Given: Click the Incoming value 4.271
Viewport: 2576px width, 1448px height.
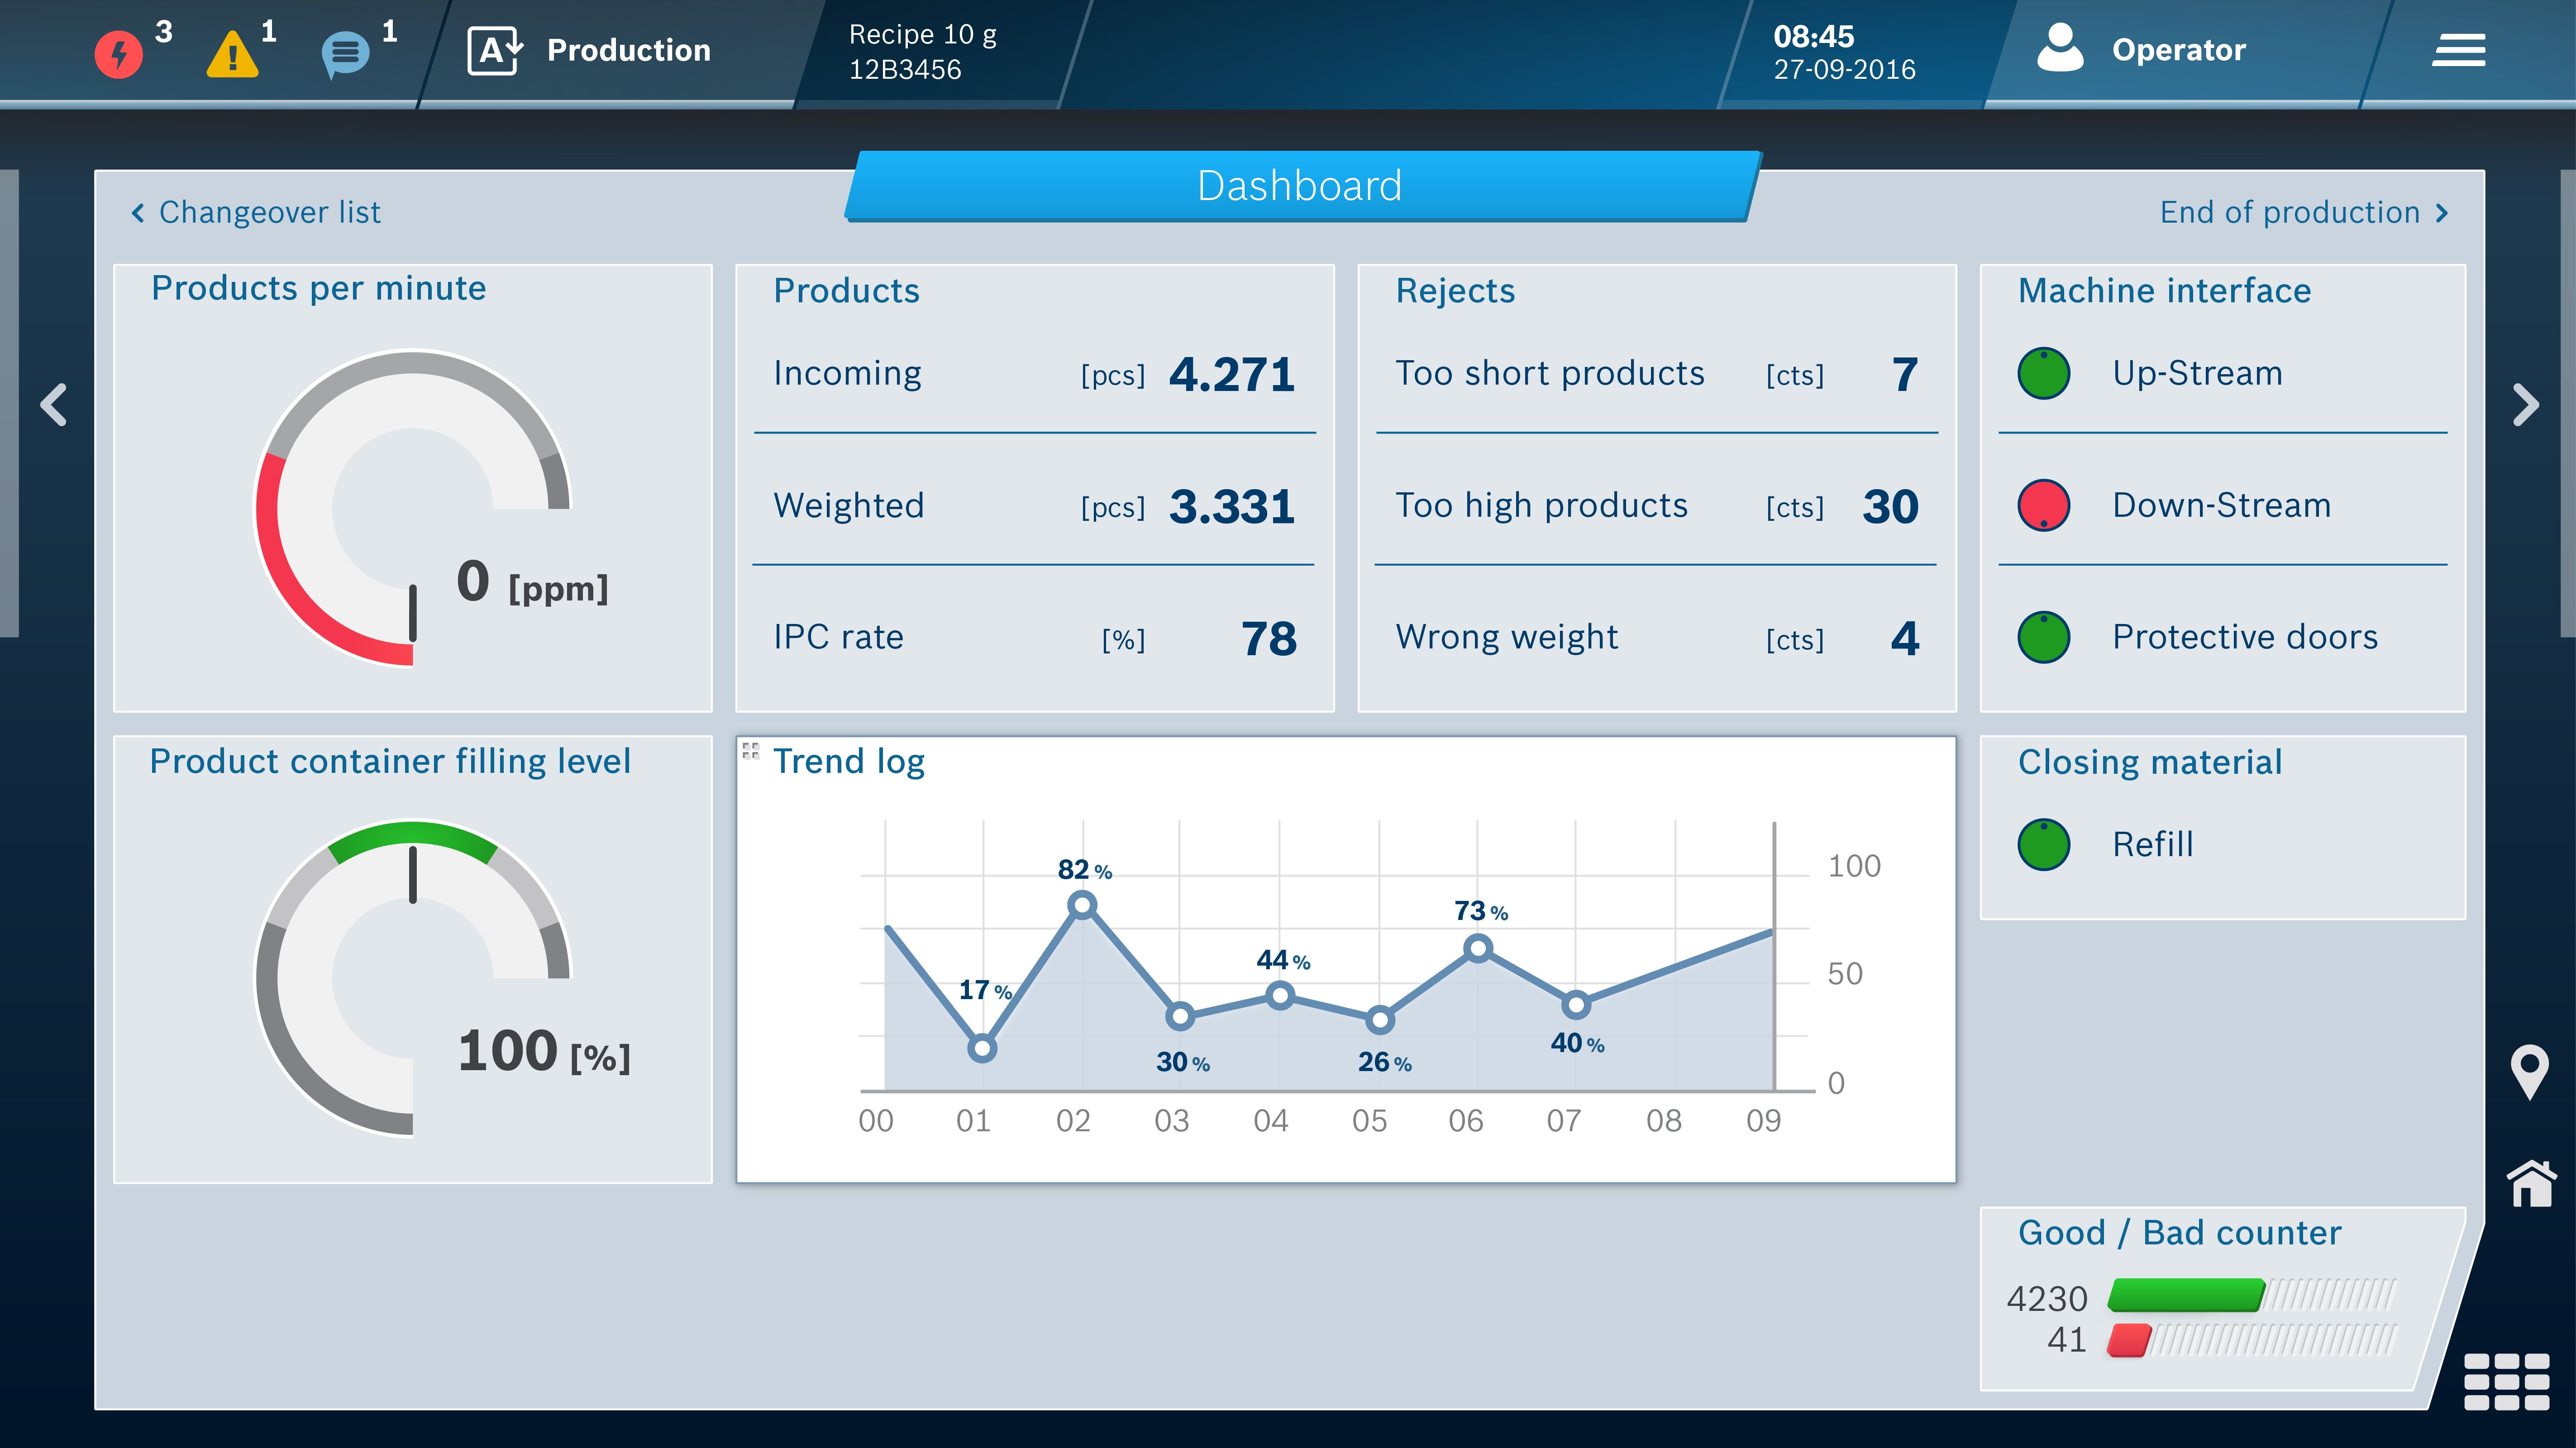Looking at the screenshot, I should click(x=1232, y=374).
